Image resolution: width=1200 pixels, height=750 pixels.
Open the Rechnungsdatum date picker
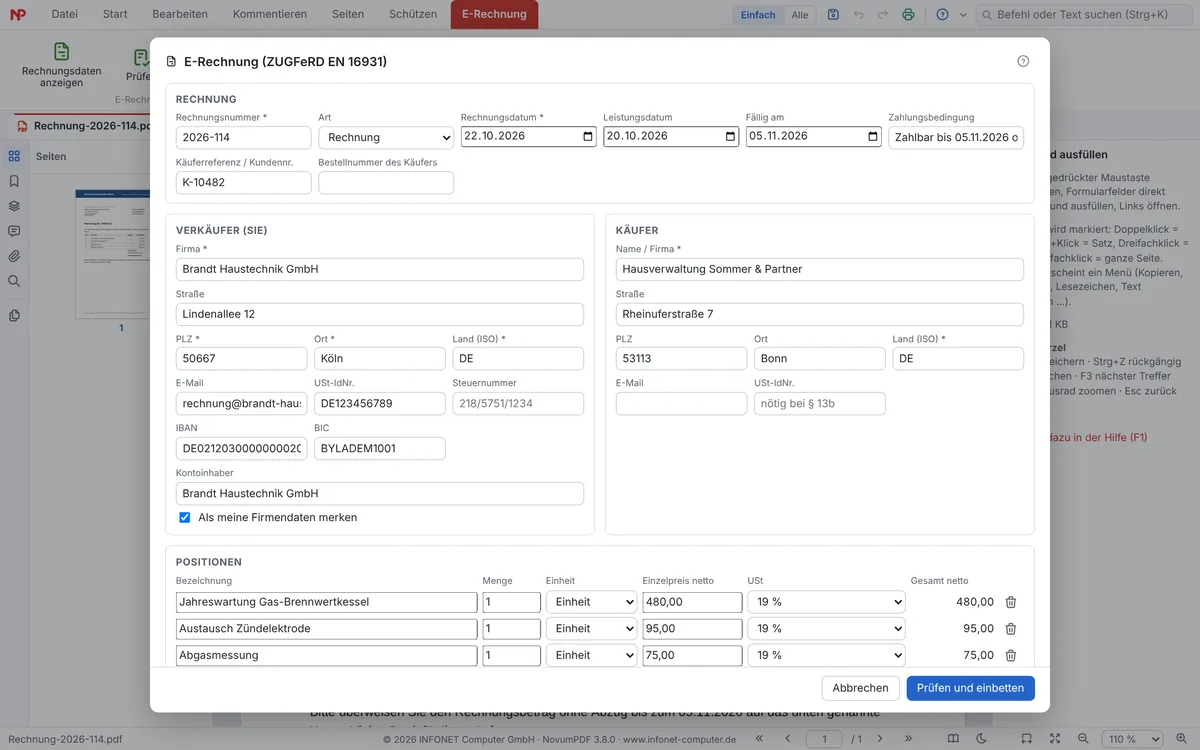[588, 137]
